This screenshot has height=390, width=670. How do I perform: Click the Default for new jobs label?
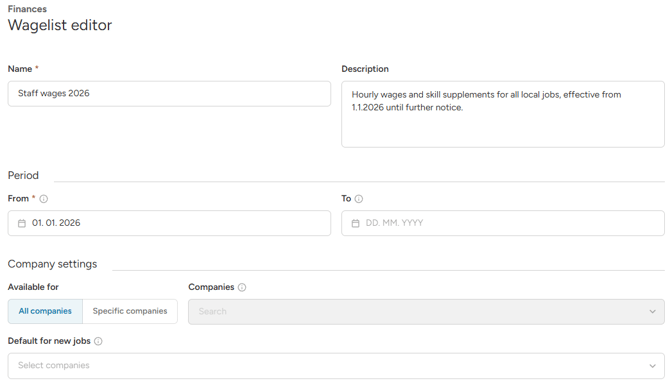(x=49, y=341)
